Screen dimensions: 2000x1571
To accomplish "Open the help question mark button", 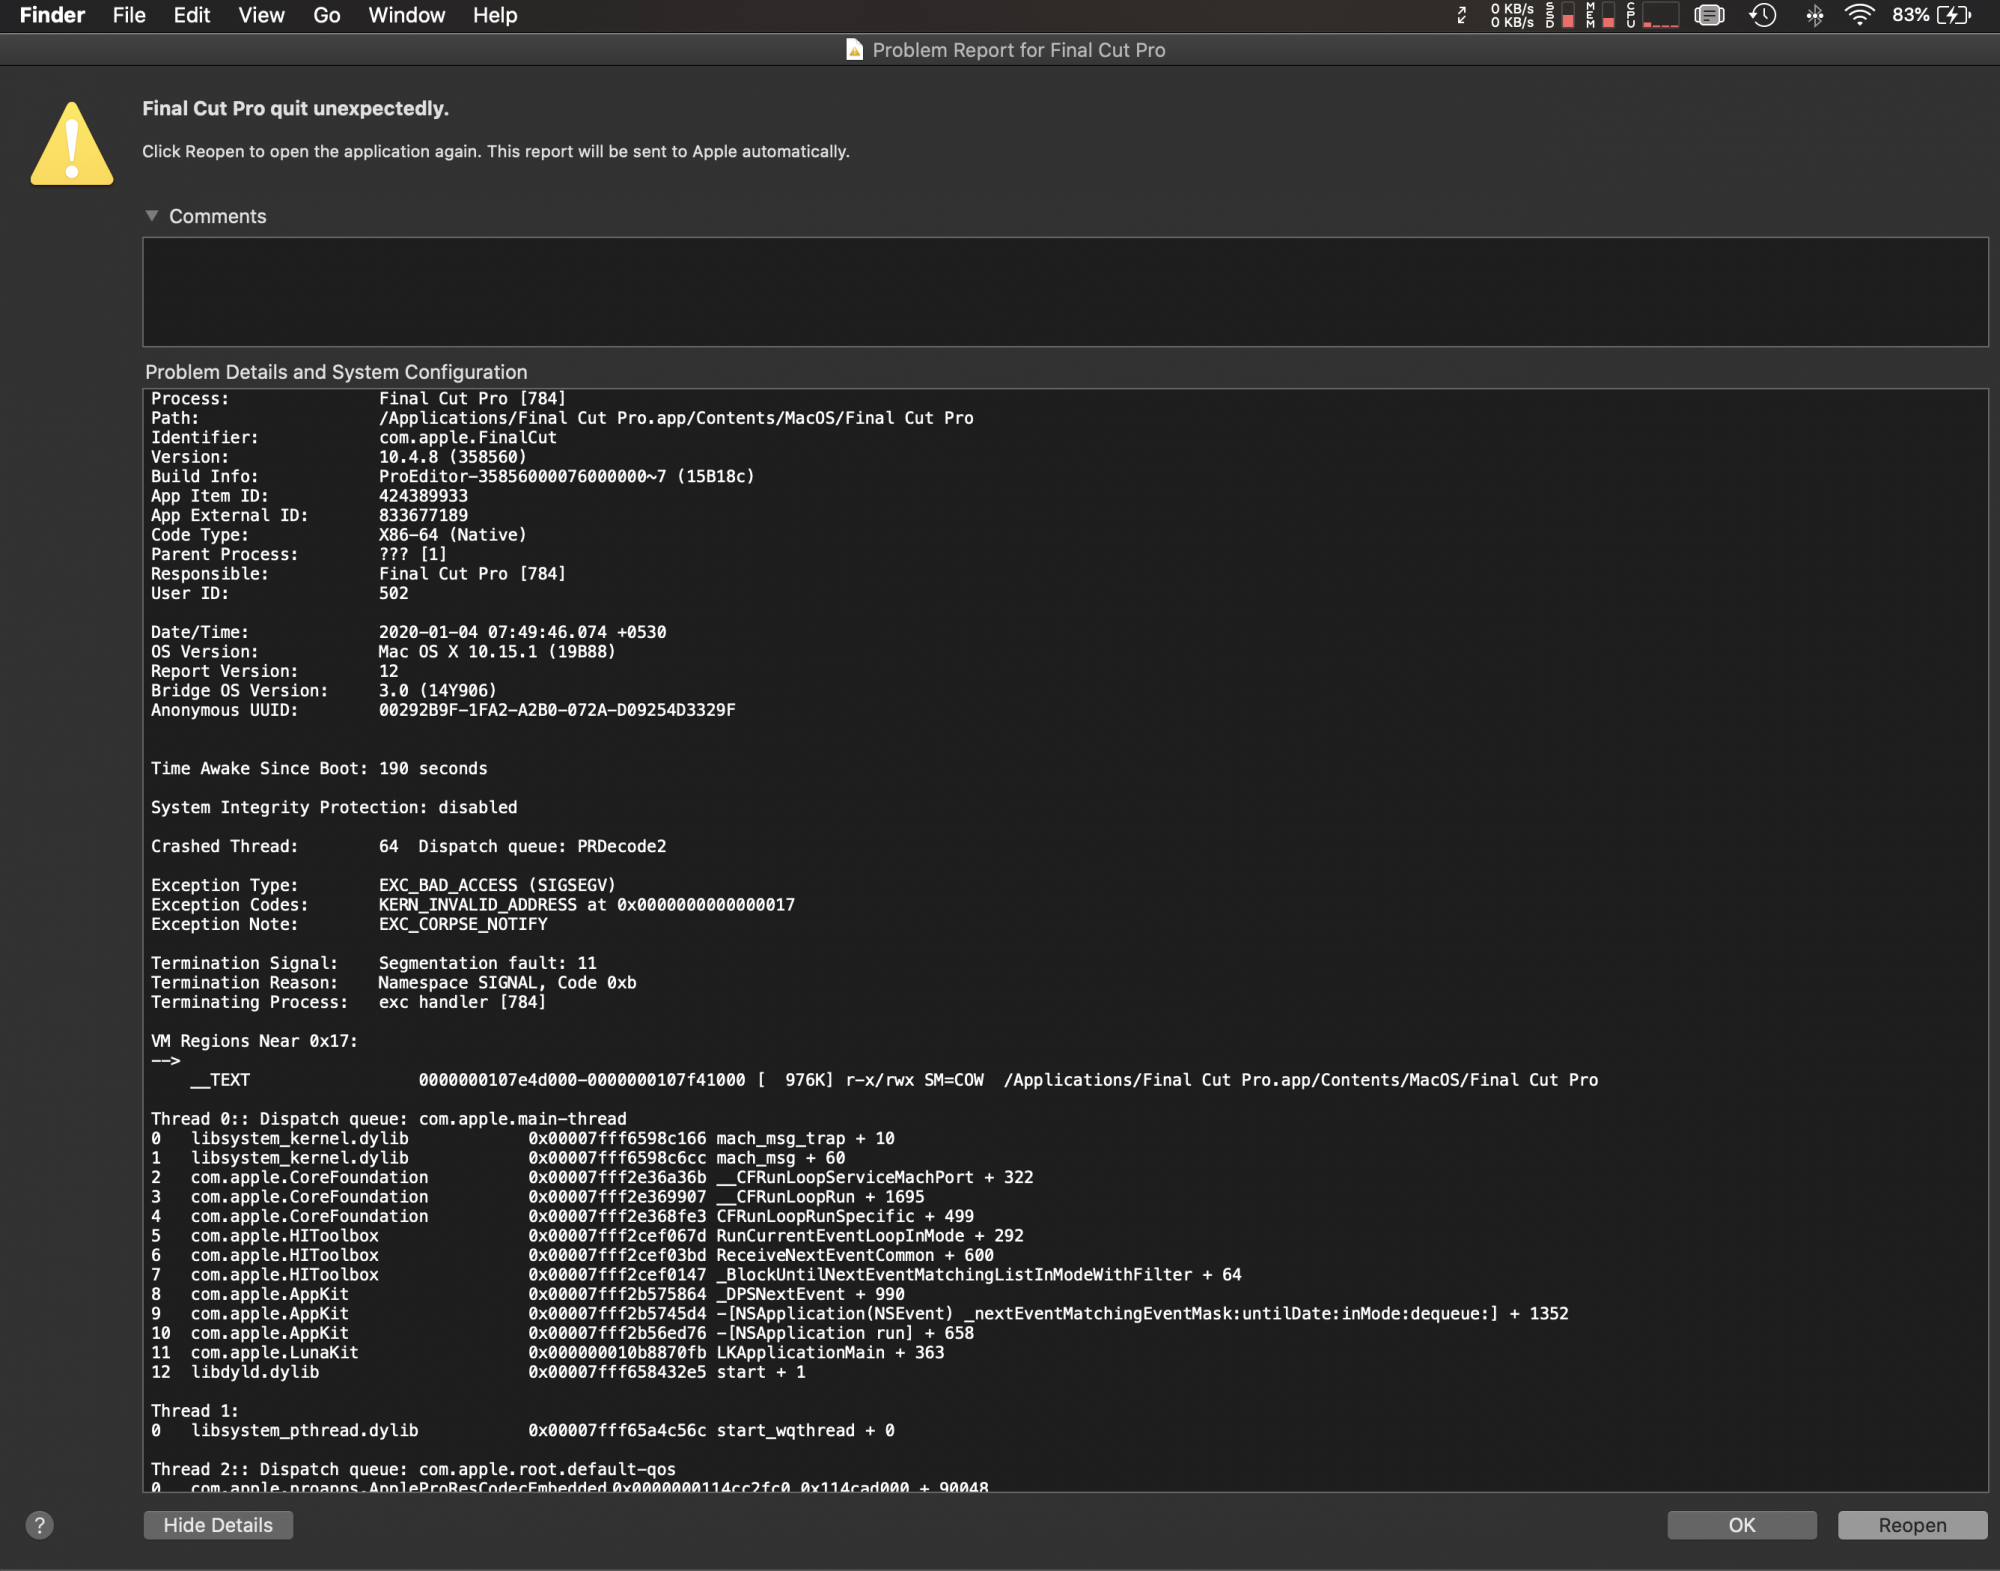I will pos(39,1525).
